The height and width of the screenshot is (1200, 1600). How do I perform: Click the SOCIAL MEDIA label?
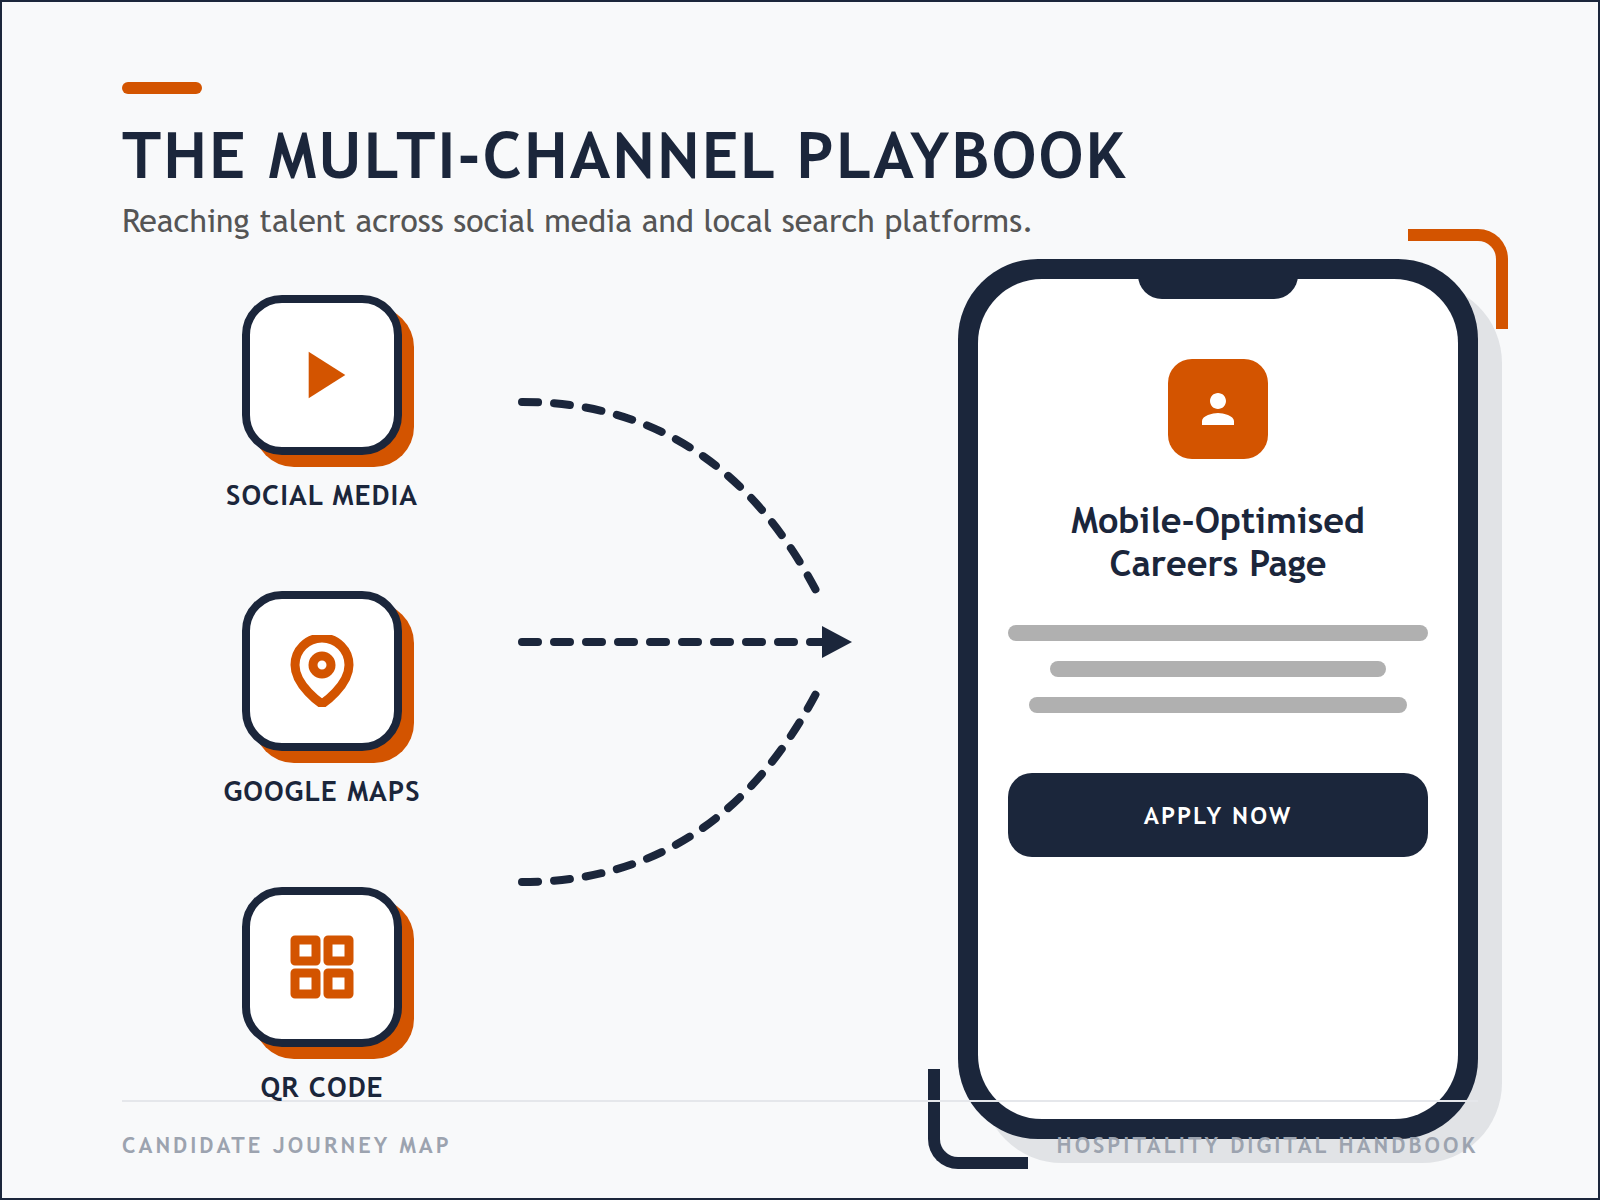[322, 495]
